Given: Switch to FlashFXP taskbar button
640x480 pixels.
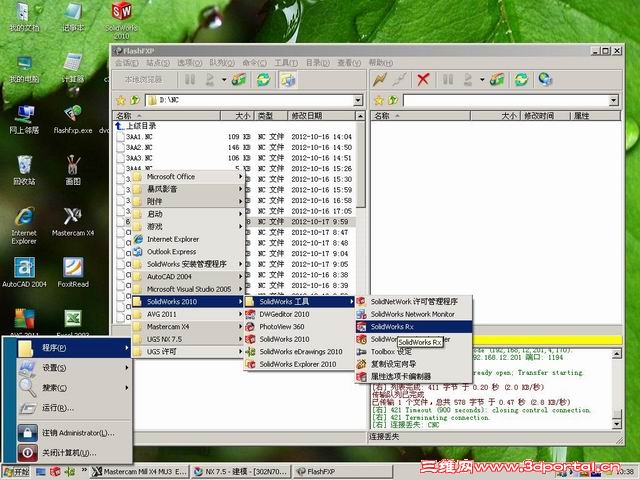Looking at the screenshot, I should [343, 471].
